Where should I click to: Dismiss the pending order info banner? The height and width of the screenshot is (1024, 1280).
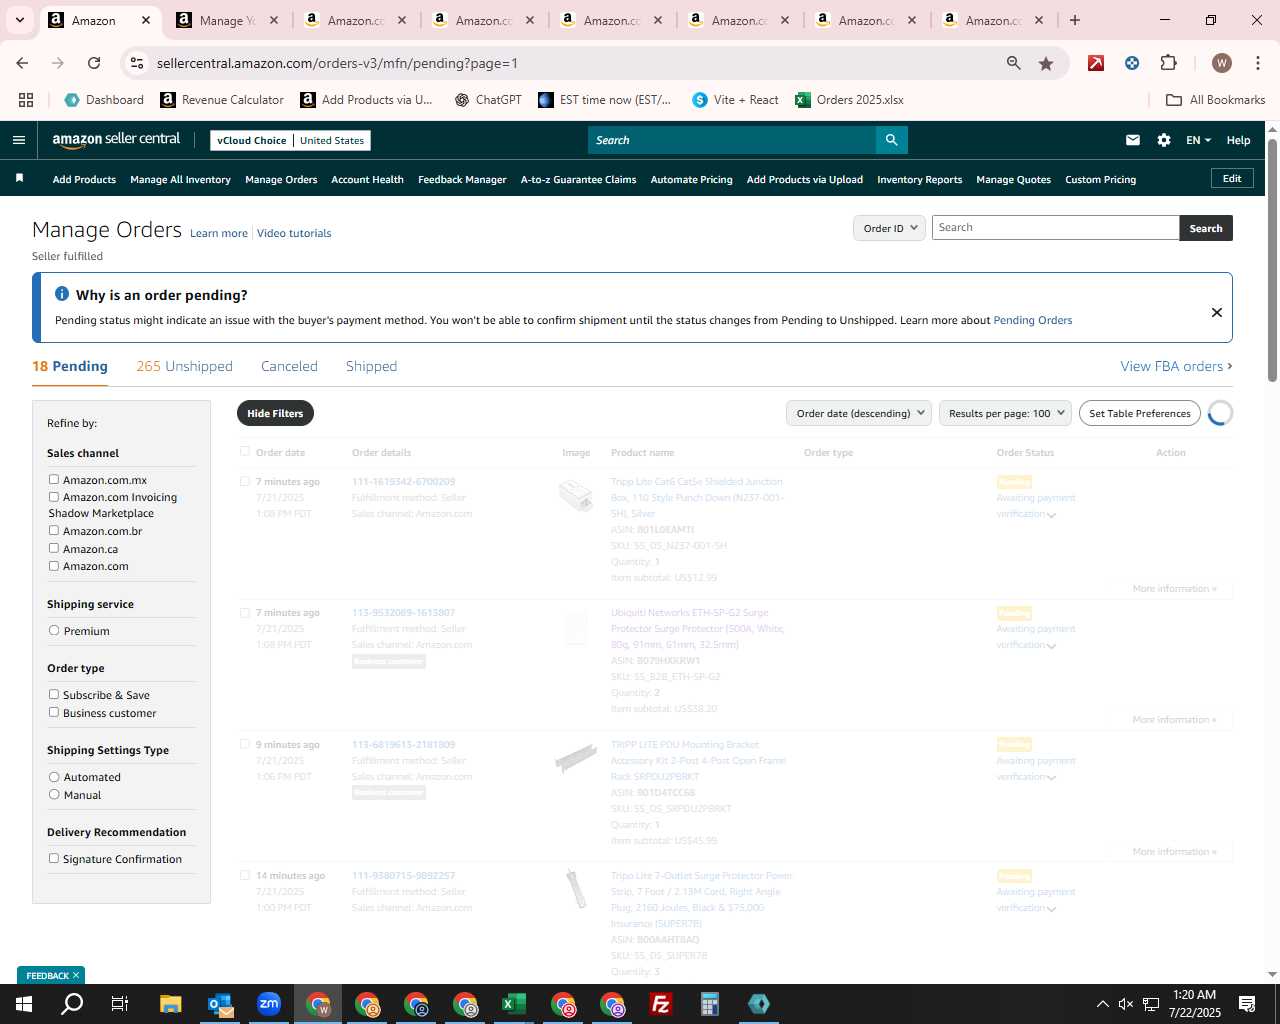pos(1217,312)
